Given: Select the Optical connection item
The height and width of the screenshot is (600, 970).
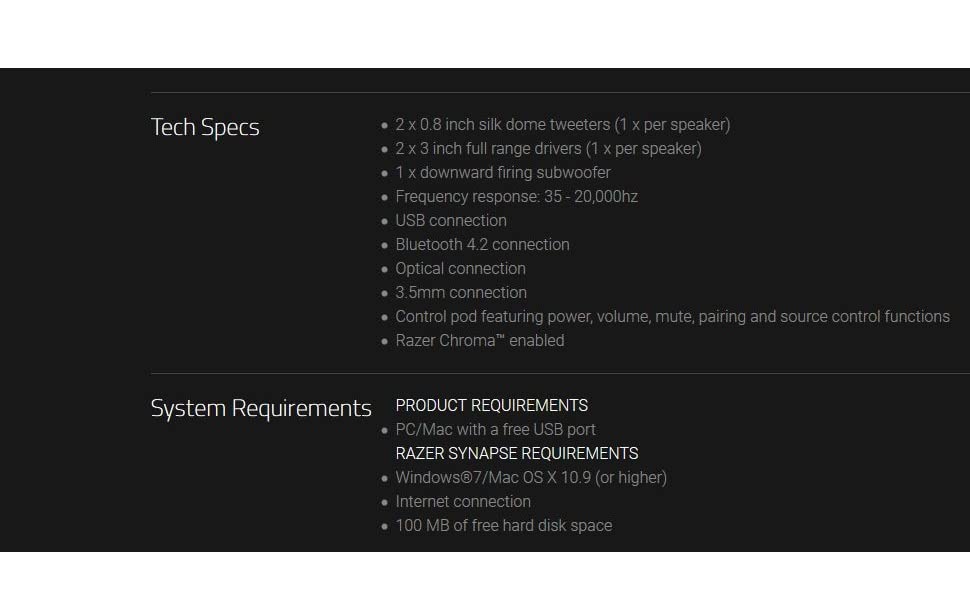Looking at the screenshot, I should [461, 269].
